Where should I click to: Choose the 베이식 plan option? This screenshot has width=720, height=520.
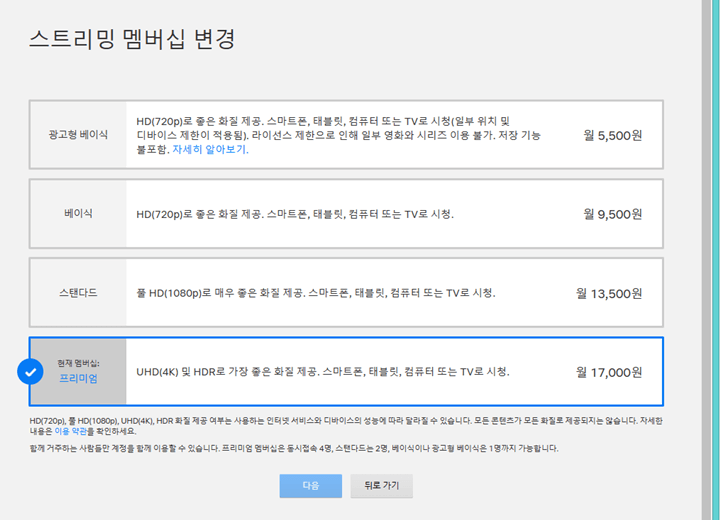coord(346,214)
